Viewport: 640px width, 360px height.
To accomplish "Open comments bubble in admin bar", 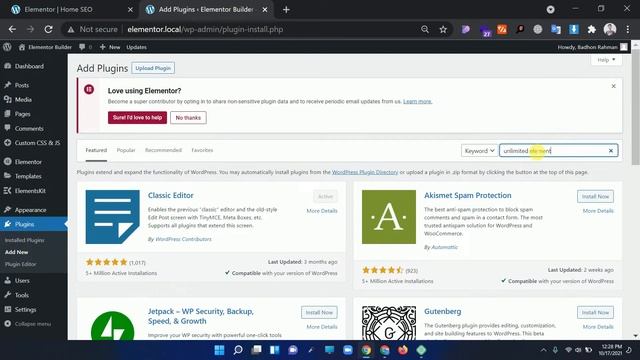I will 85,47.
